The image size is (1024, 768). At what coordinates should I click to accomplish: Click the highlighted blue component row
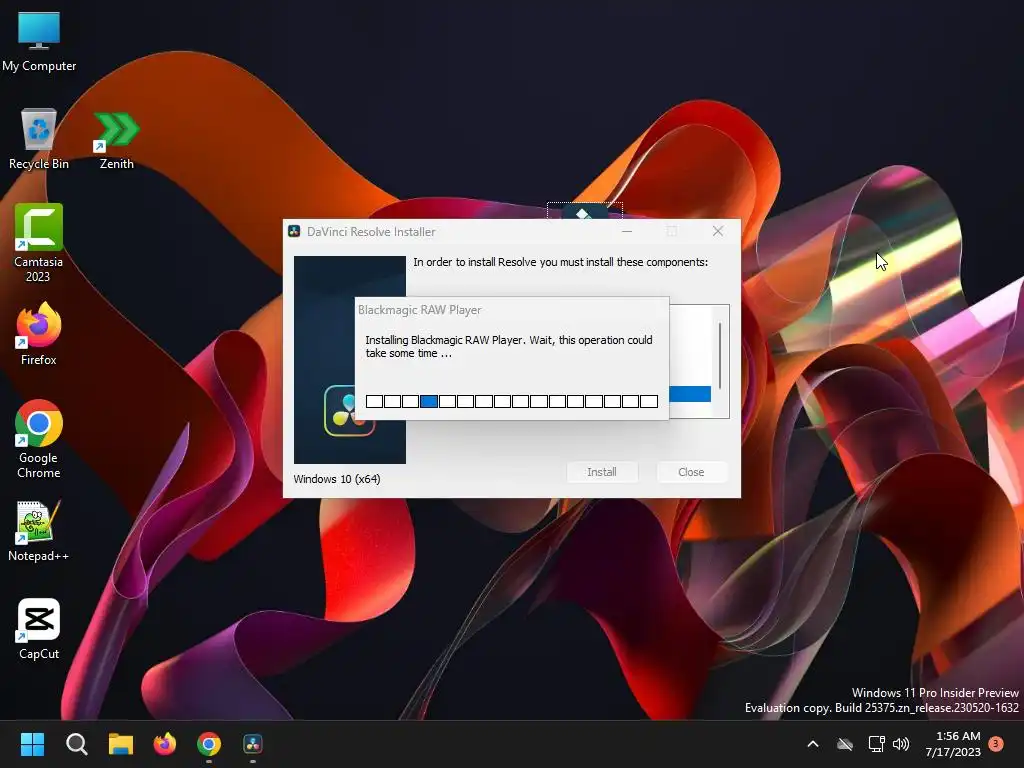[690, 394]
